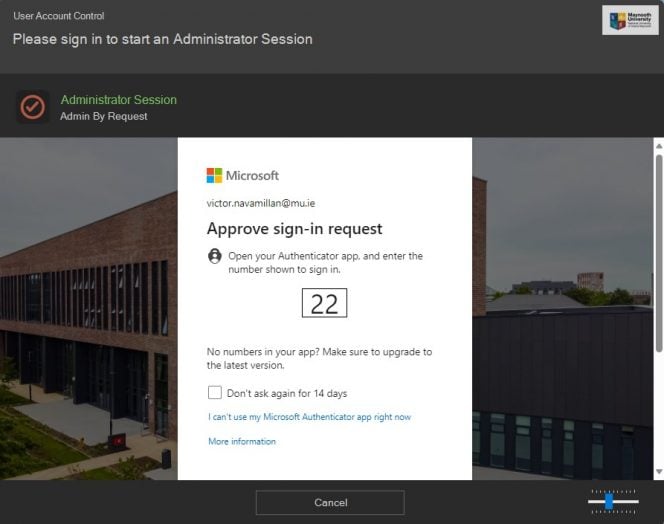Image resolution: width=664 pixels, height=524 pixels.
Task: Click the Approve sign-in request heading
Action: point(294,229)
